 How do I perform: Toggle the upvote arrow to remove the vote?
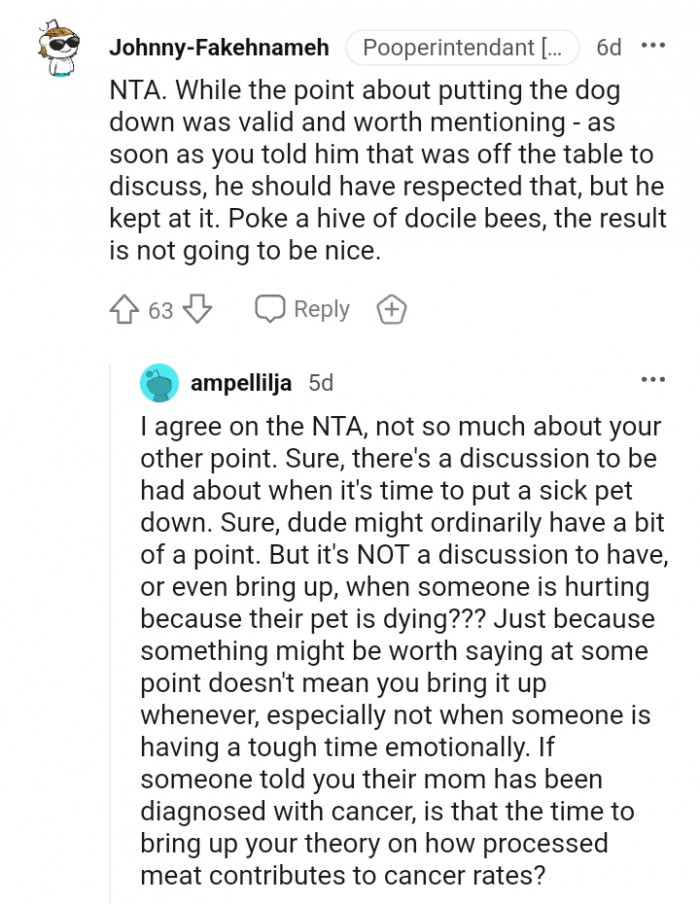(123, 310)
